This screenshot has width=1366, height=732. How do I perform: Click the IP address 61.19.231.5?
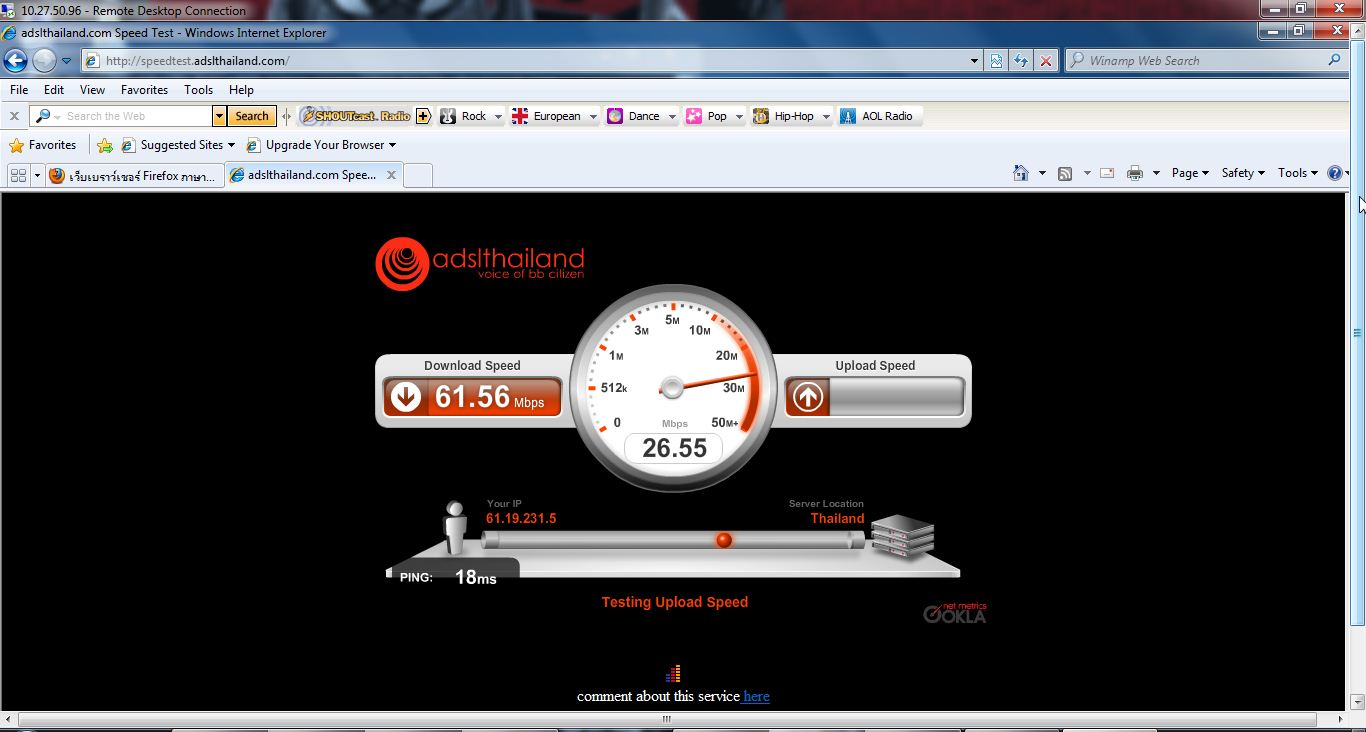[x=521, y=518]
